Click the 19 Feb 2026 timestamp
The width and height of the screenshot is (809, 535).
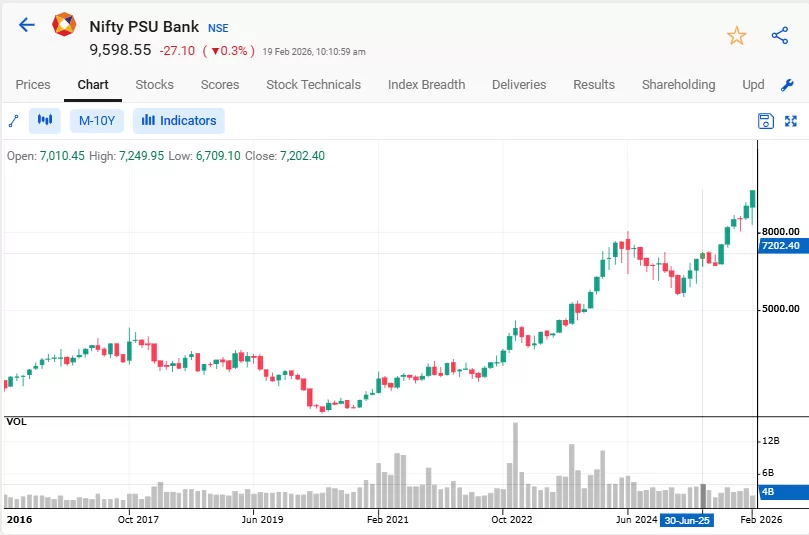[314, 52]
